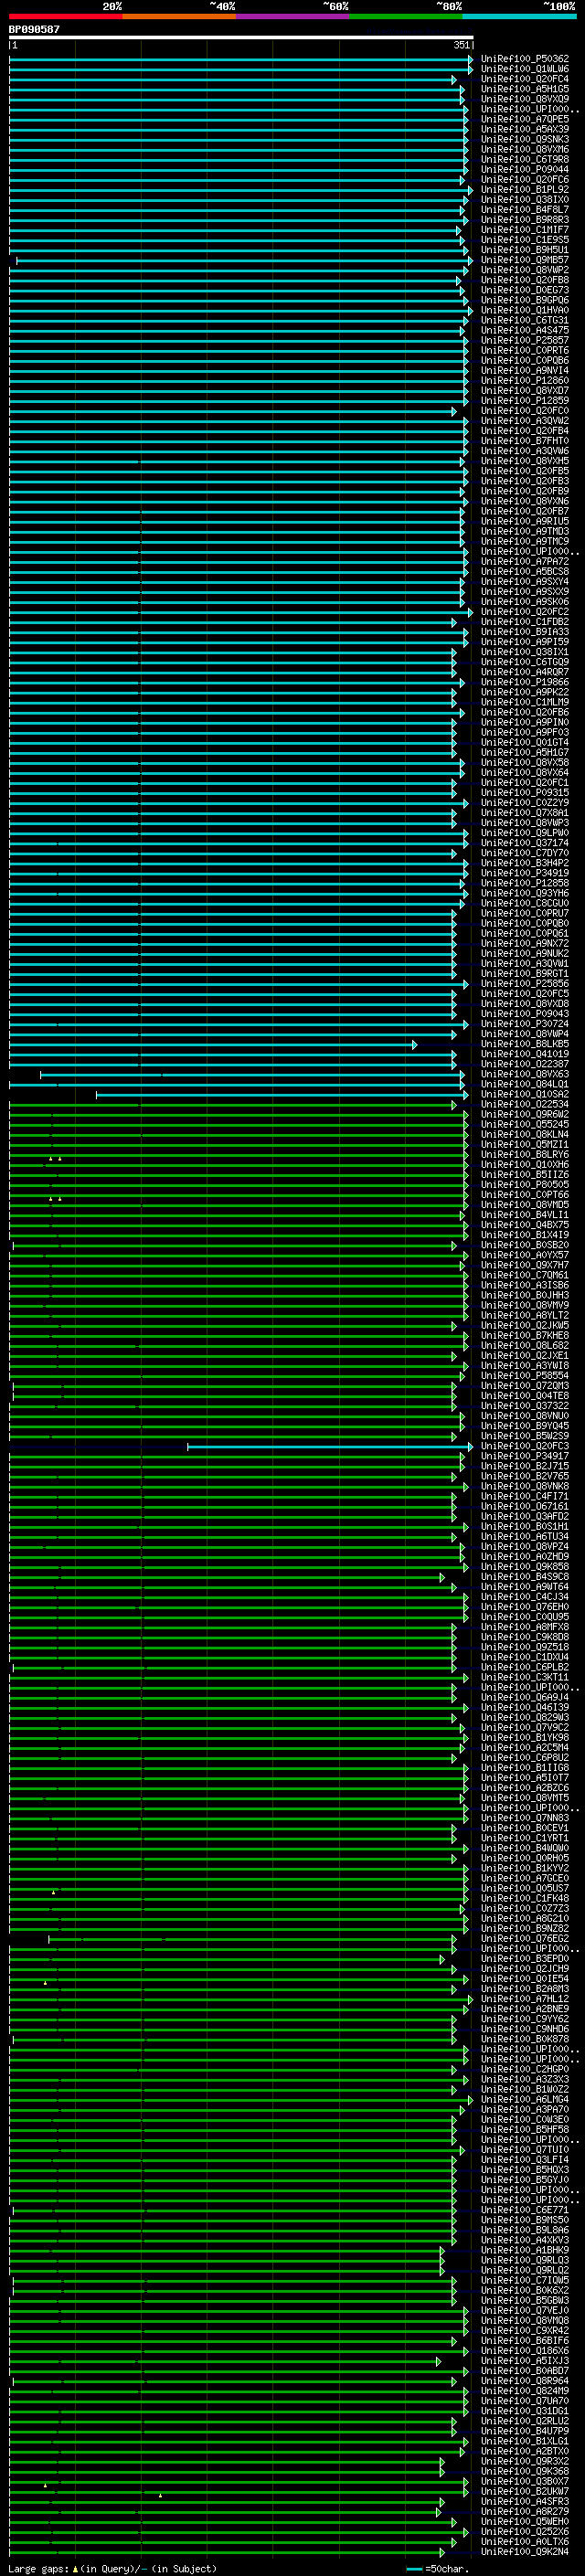The image size is (585, 2576).
Task: Click hit label UniRef100_Q20FC3
Action: point(525,1446)
